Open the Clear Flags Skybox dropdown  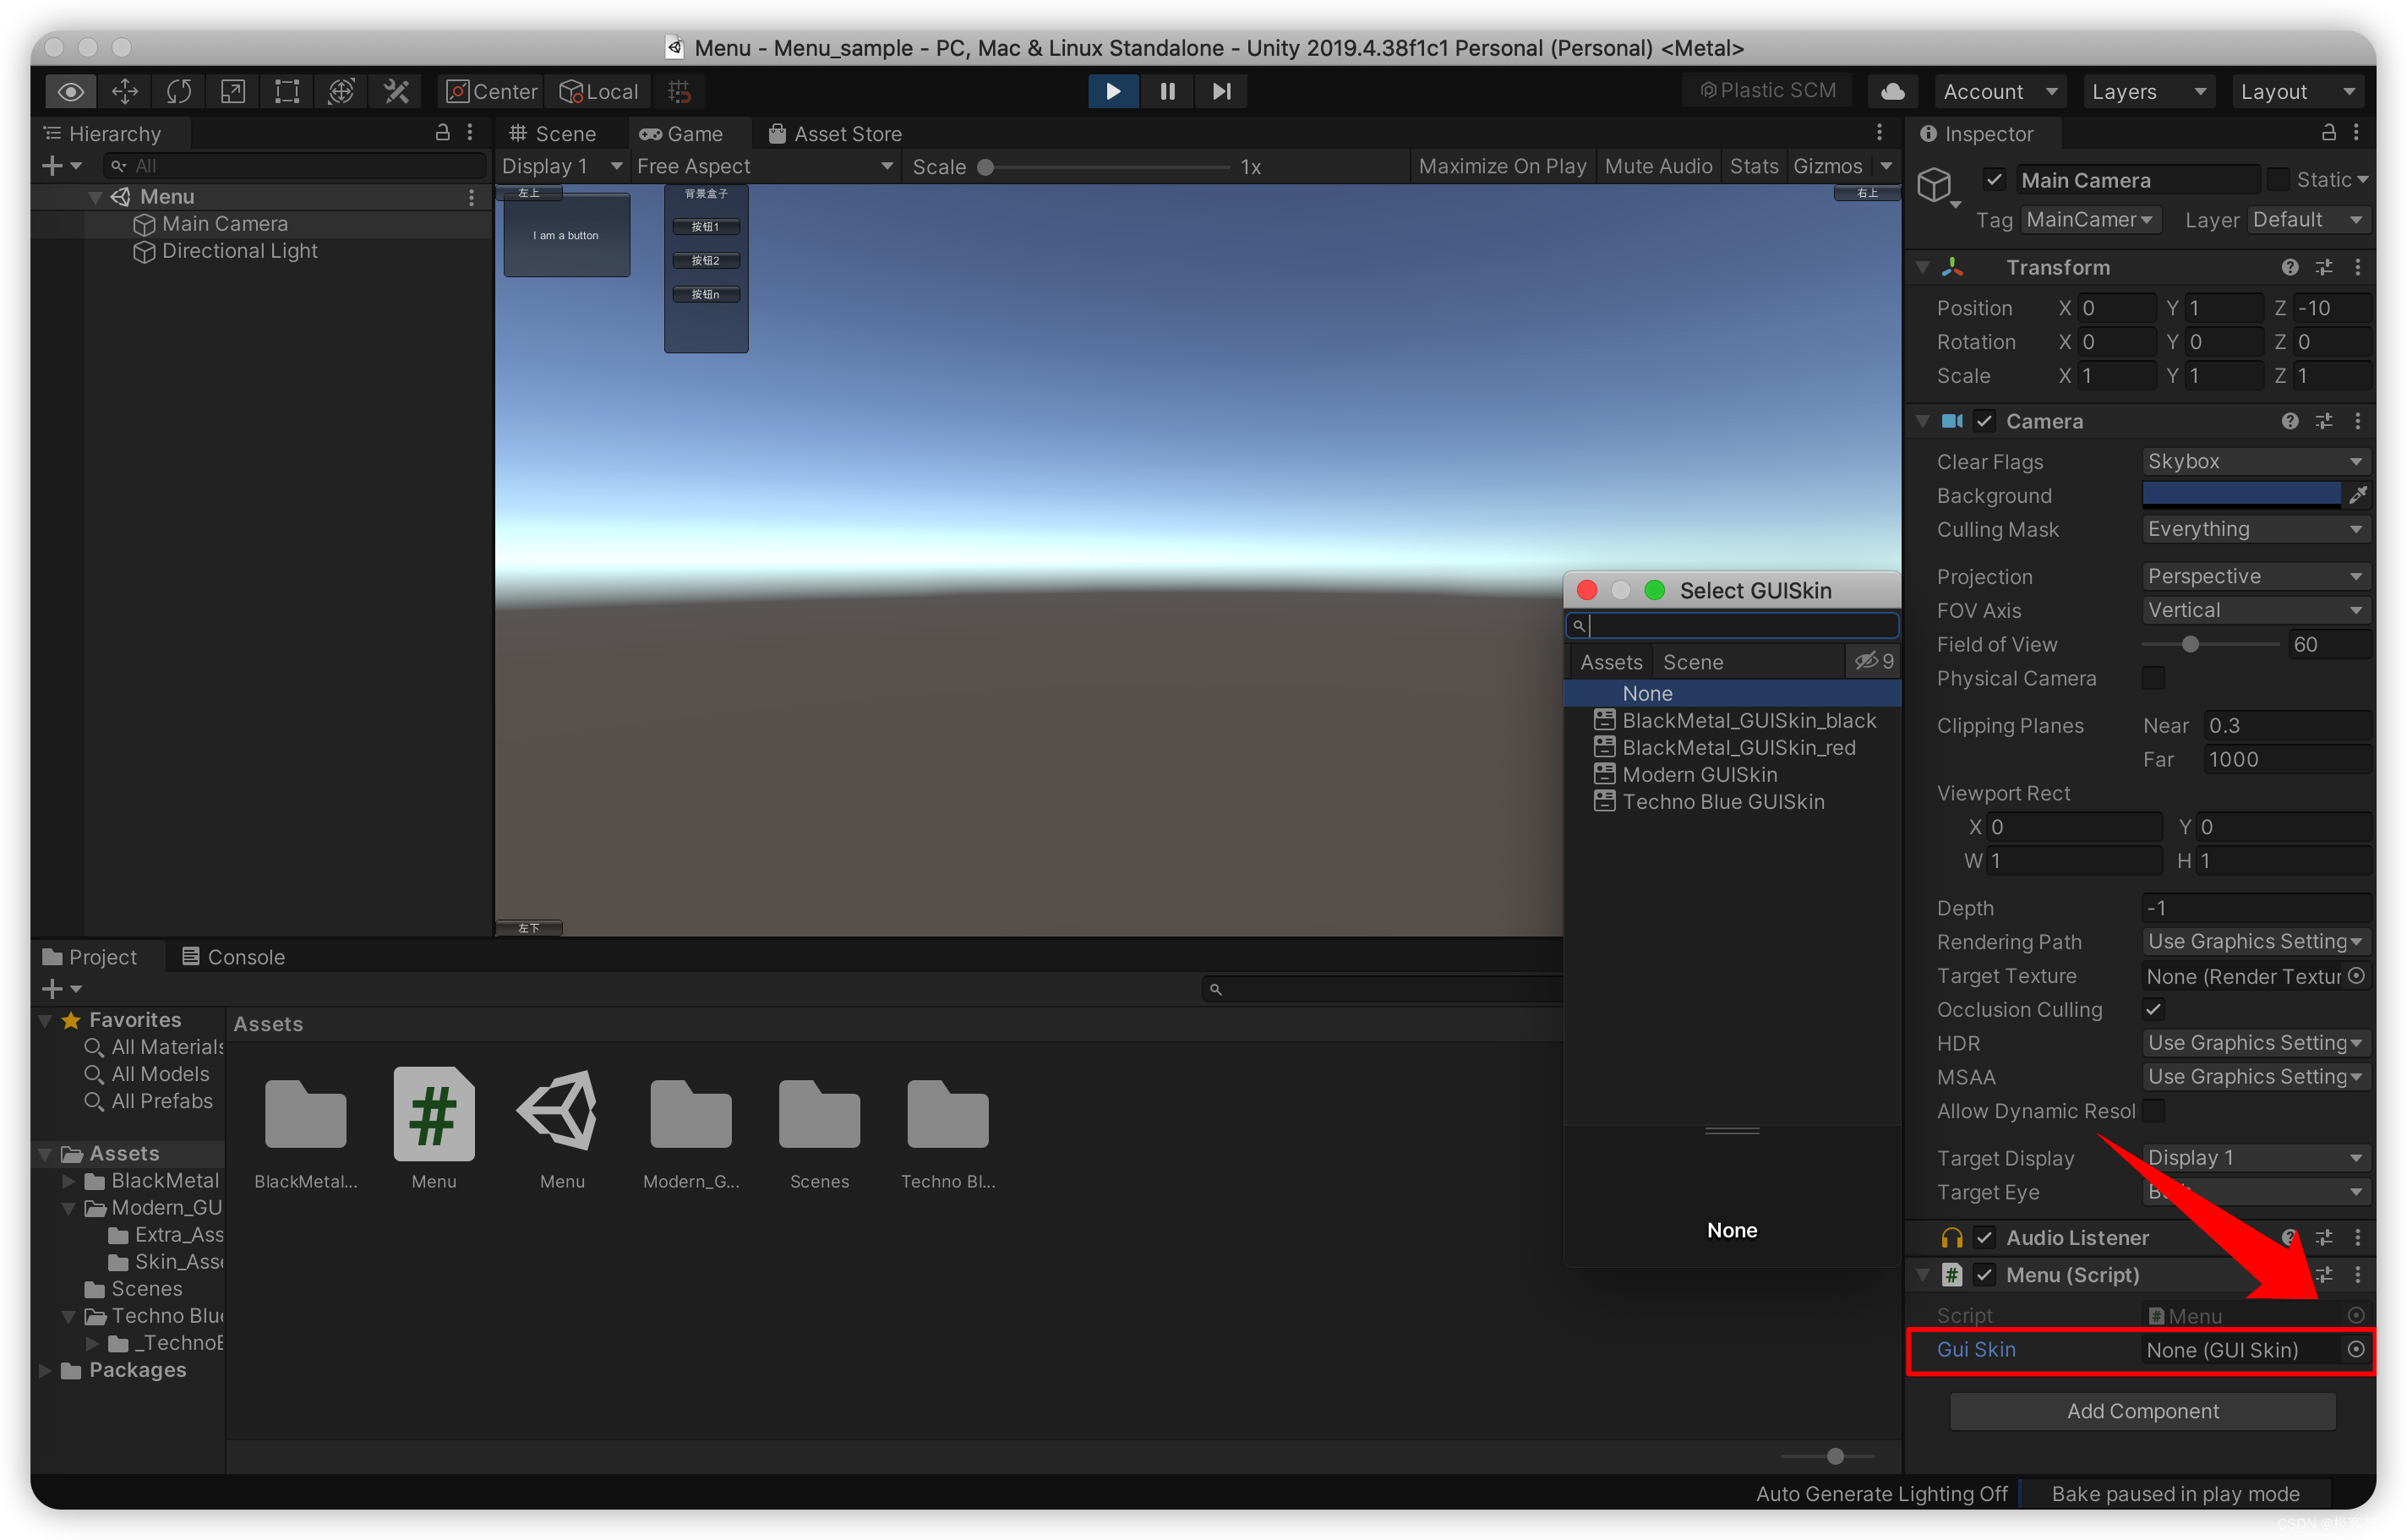click(2252, 460)
